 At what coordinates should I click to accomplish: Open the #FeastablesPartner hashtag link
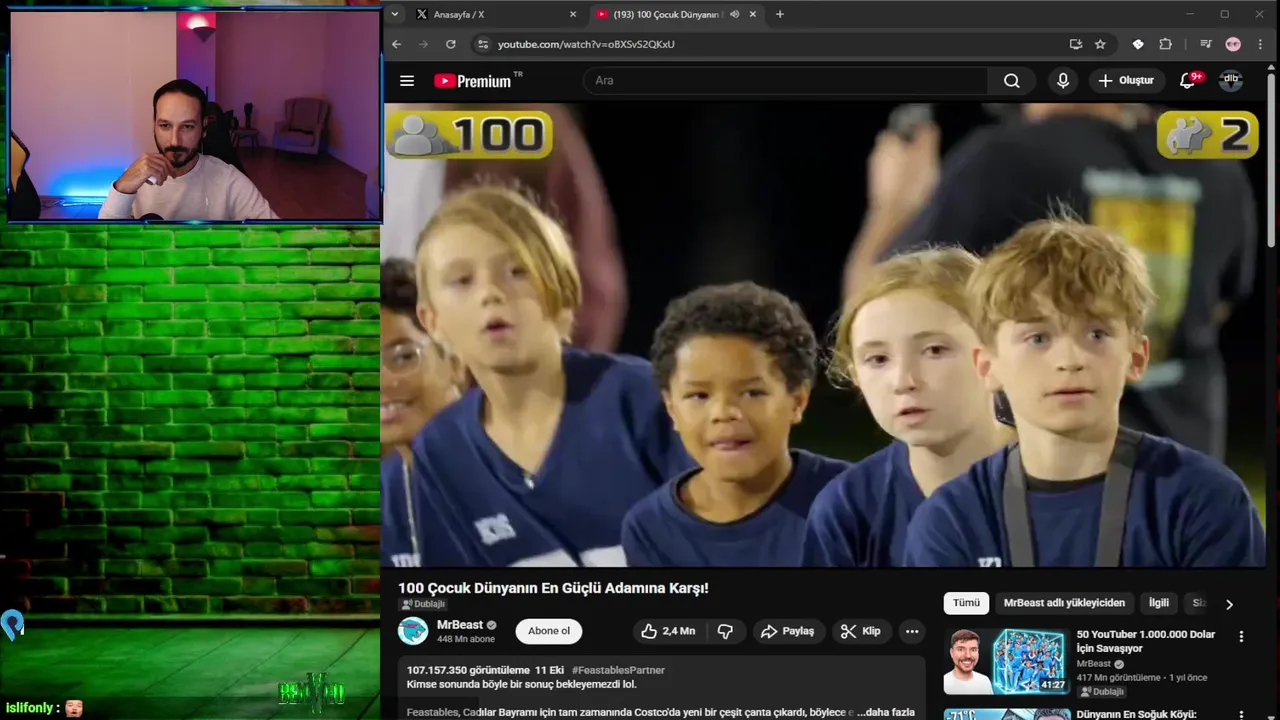[618, 670]
